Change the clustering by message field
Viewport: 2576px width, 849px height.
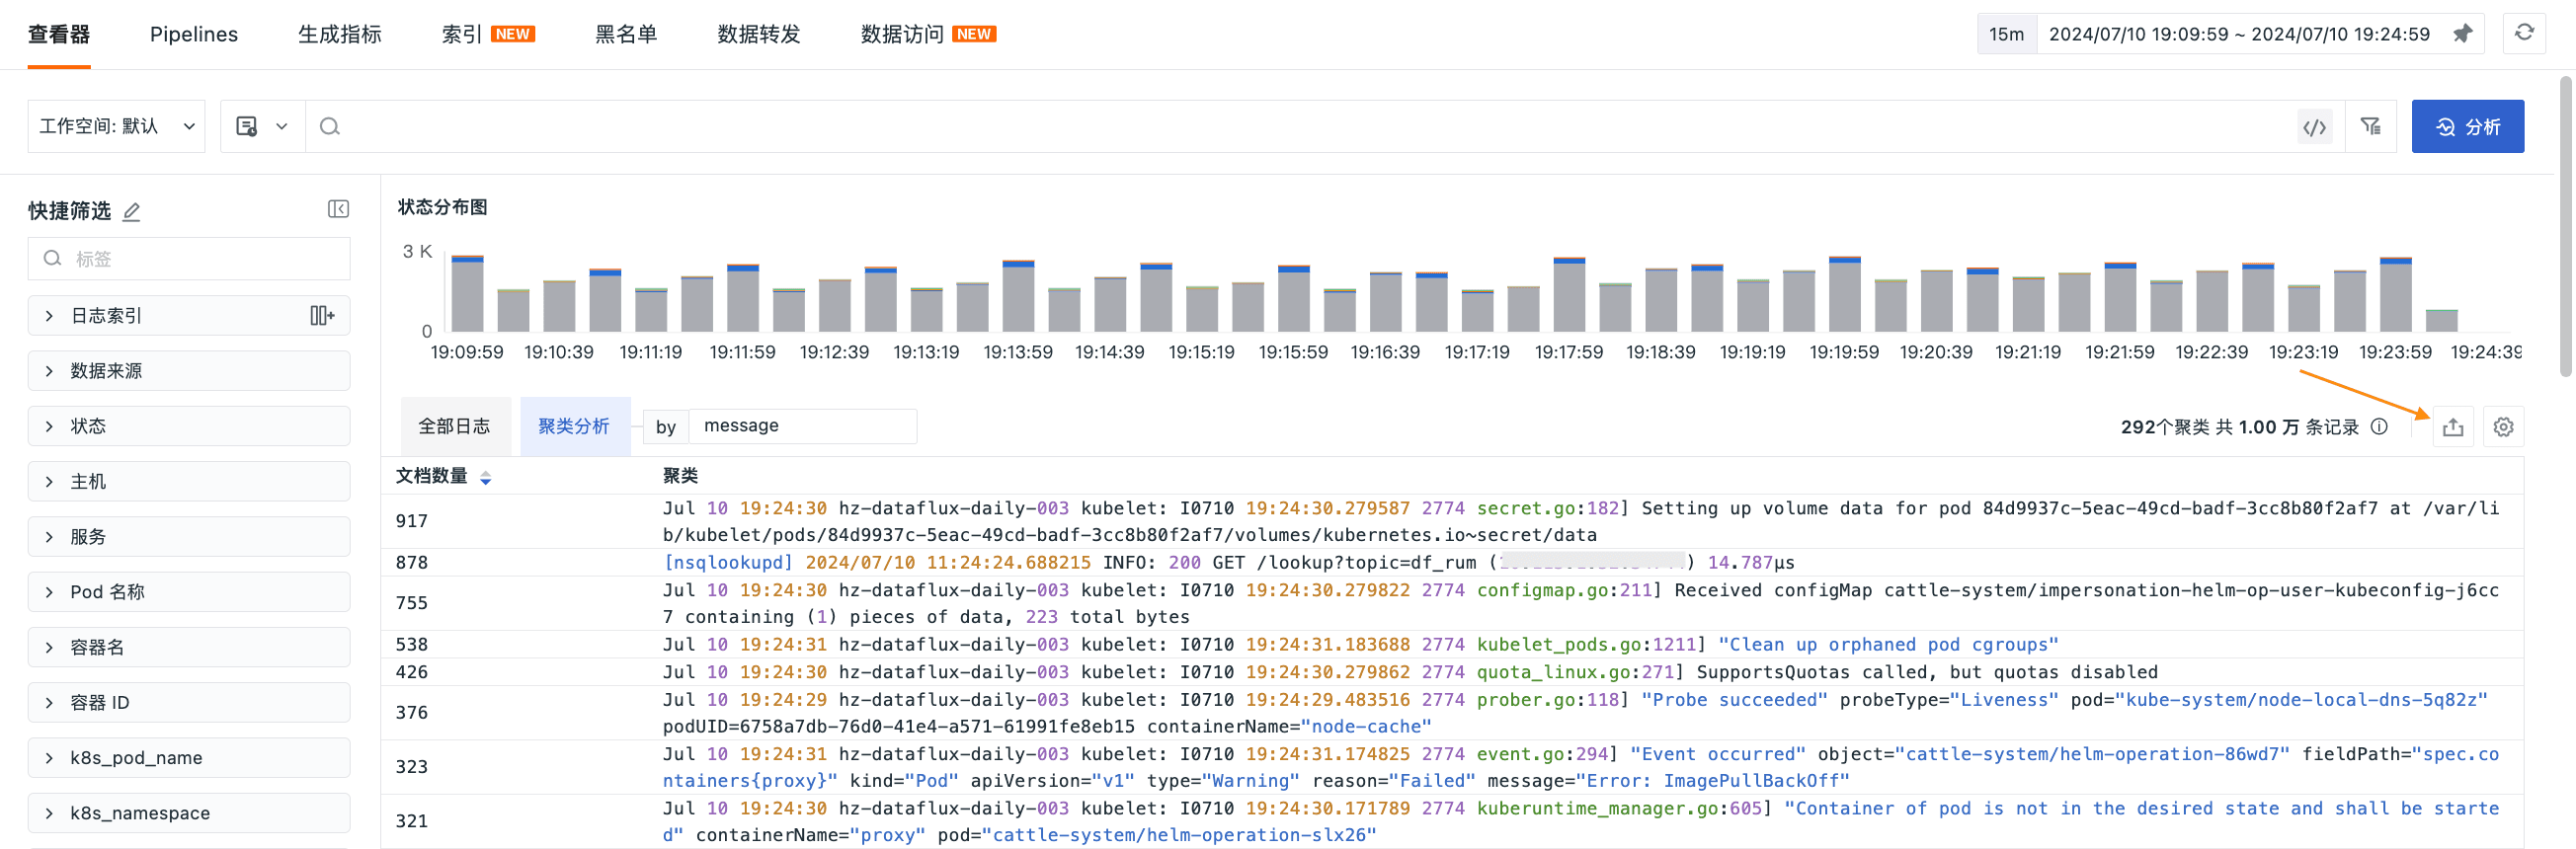tap(803, 426)
